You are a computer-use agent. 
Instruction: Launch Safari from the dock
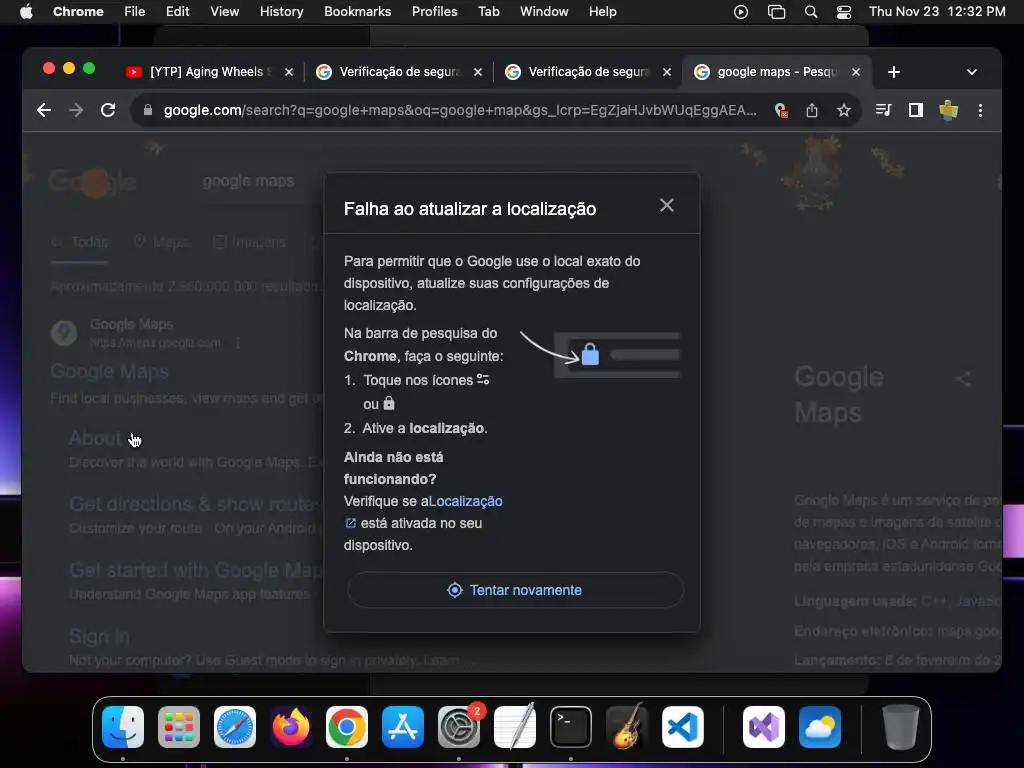tap(235, 727)
